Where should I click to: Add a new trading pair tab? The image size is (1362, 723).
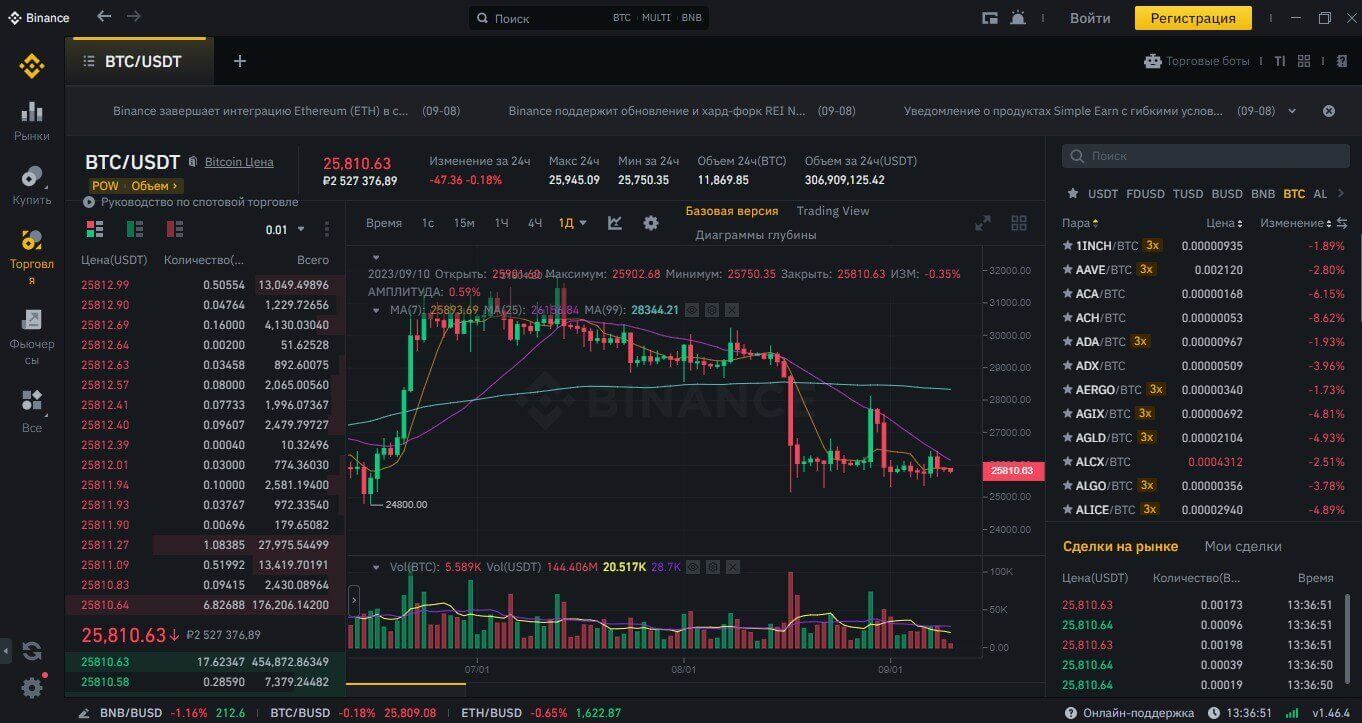[x=239, y=61]
